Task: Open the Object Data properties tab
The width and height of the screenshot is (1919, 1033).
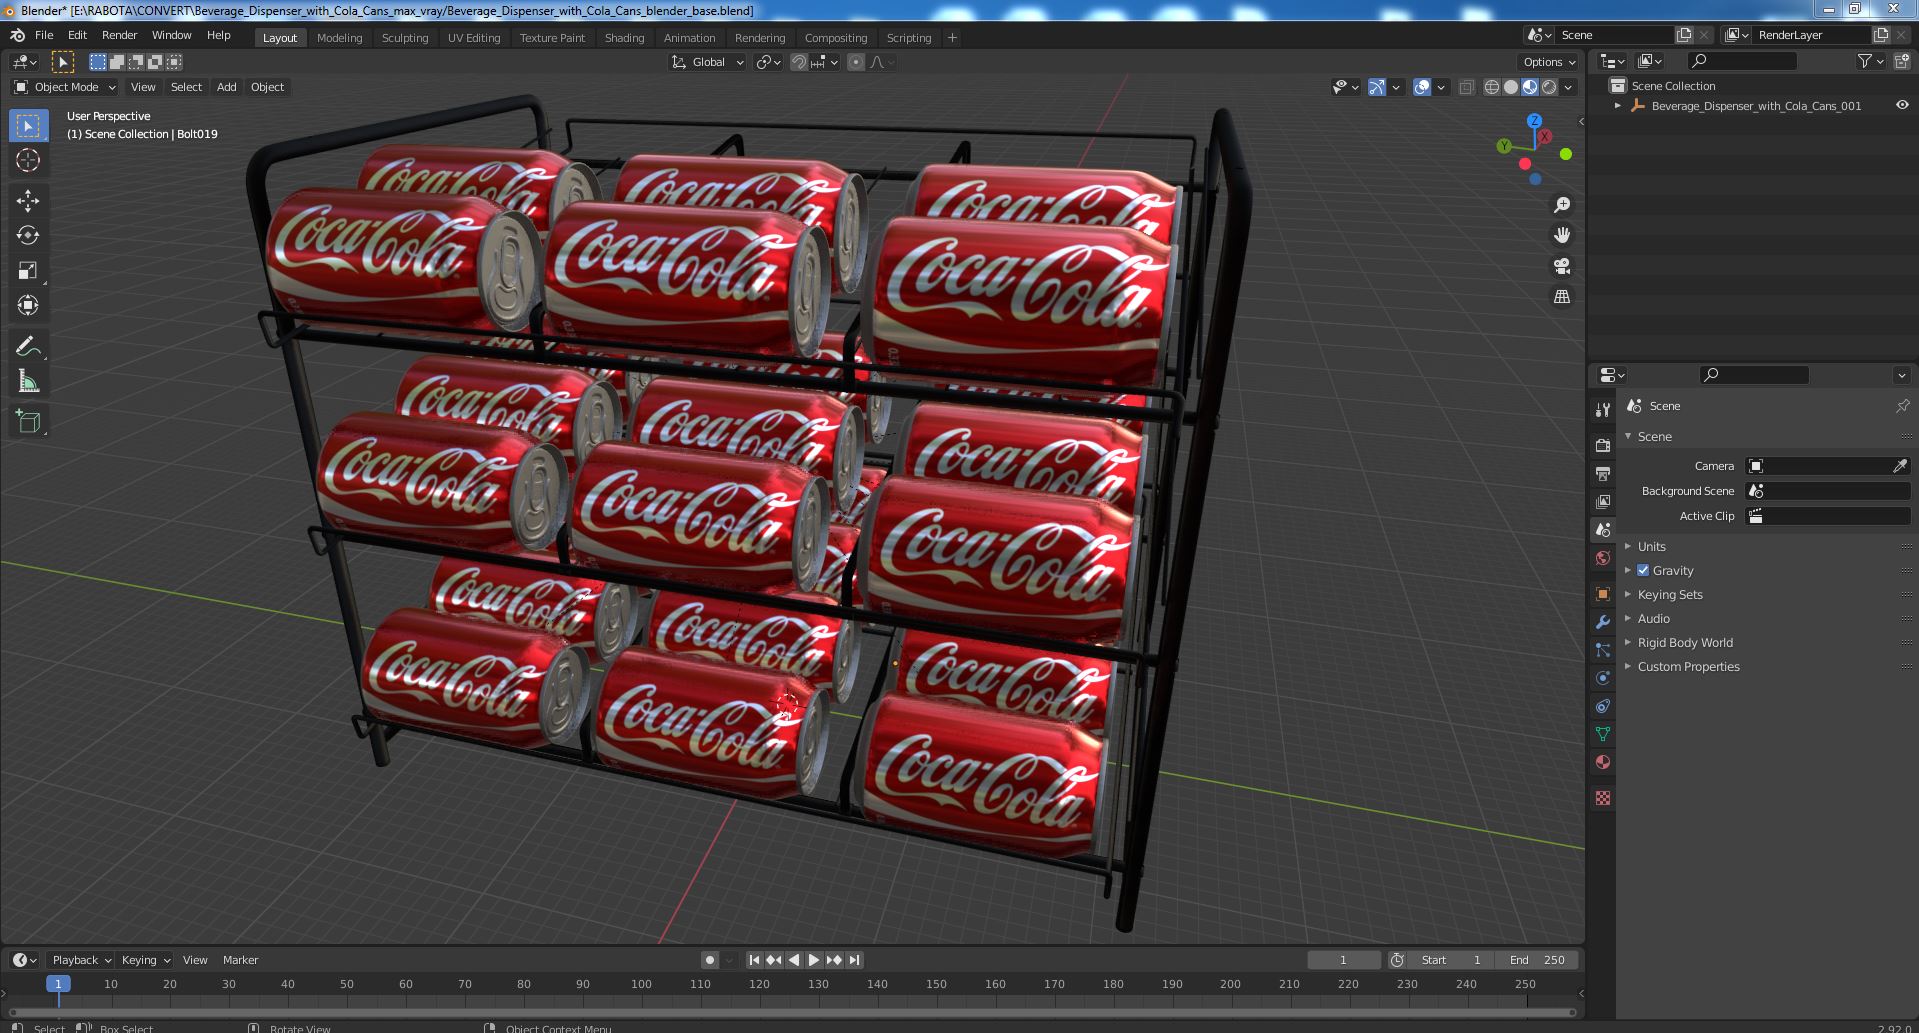Action: click(x=1603, y=734)
